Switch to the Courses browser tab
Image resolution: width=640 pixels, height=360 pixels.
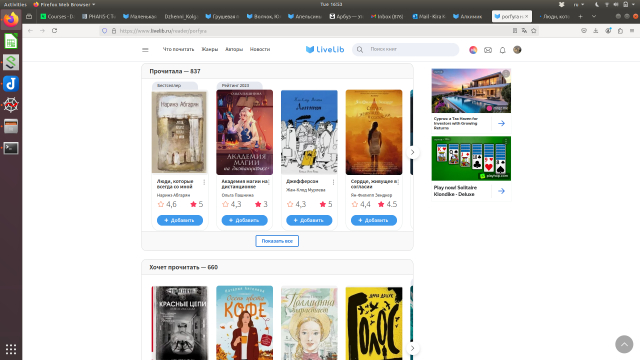(57, 16)
